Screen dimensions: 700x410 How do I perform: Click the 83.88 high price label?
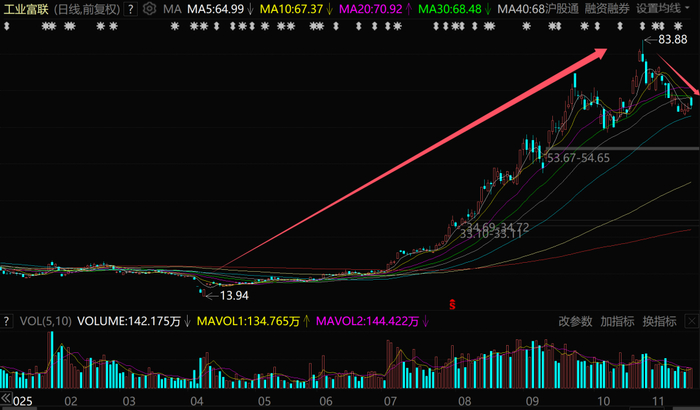[673, 40]
